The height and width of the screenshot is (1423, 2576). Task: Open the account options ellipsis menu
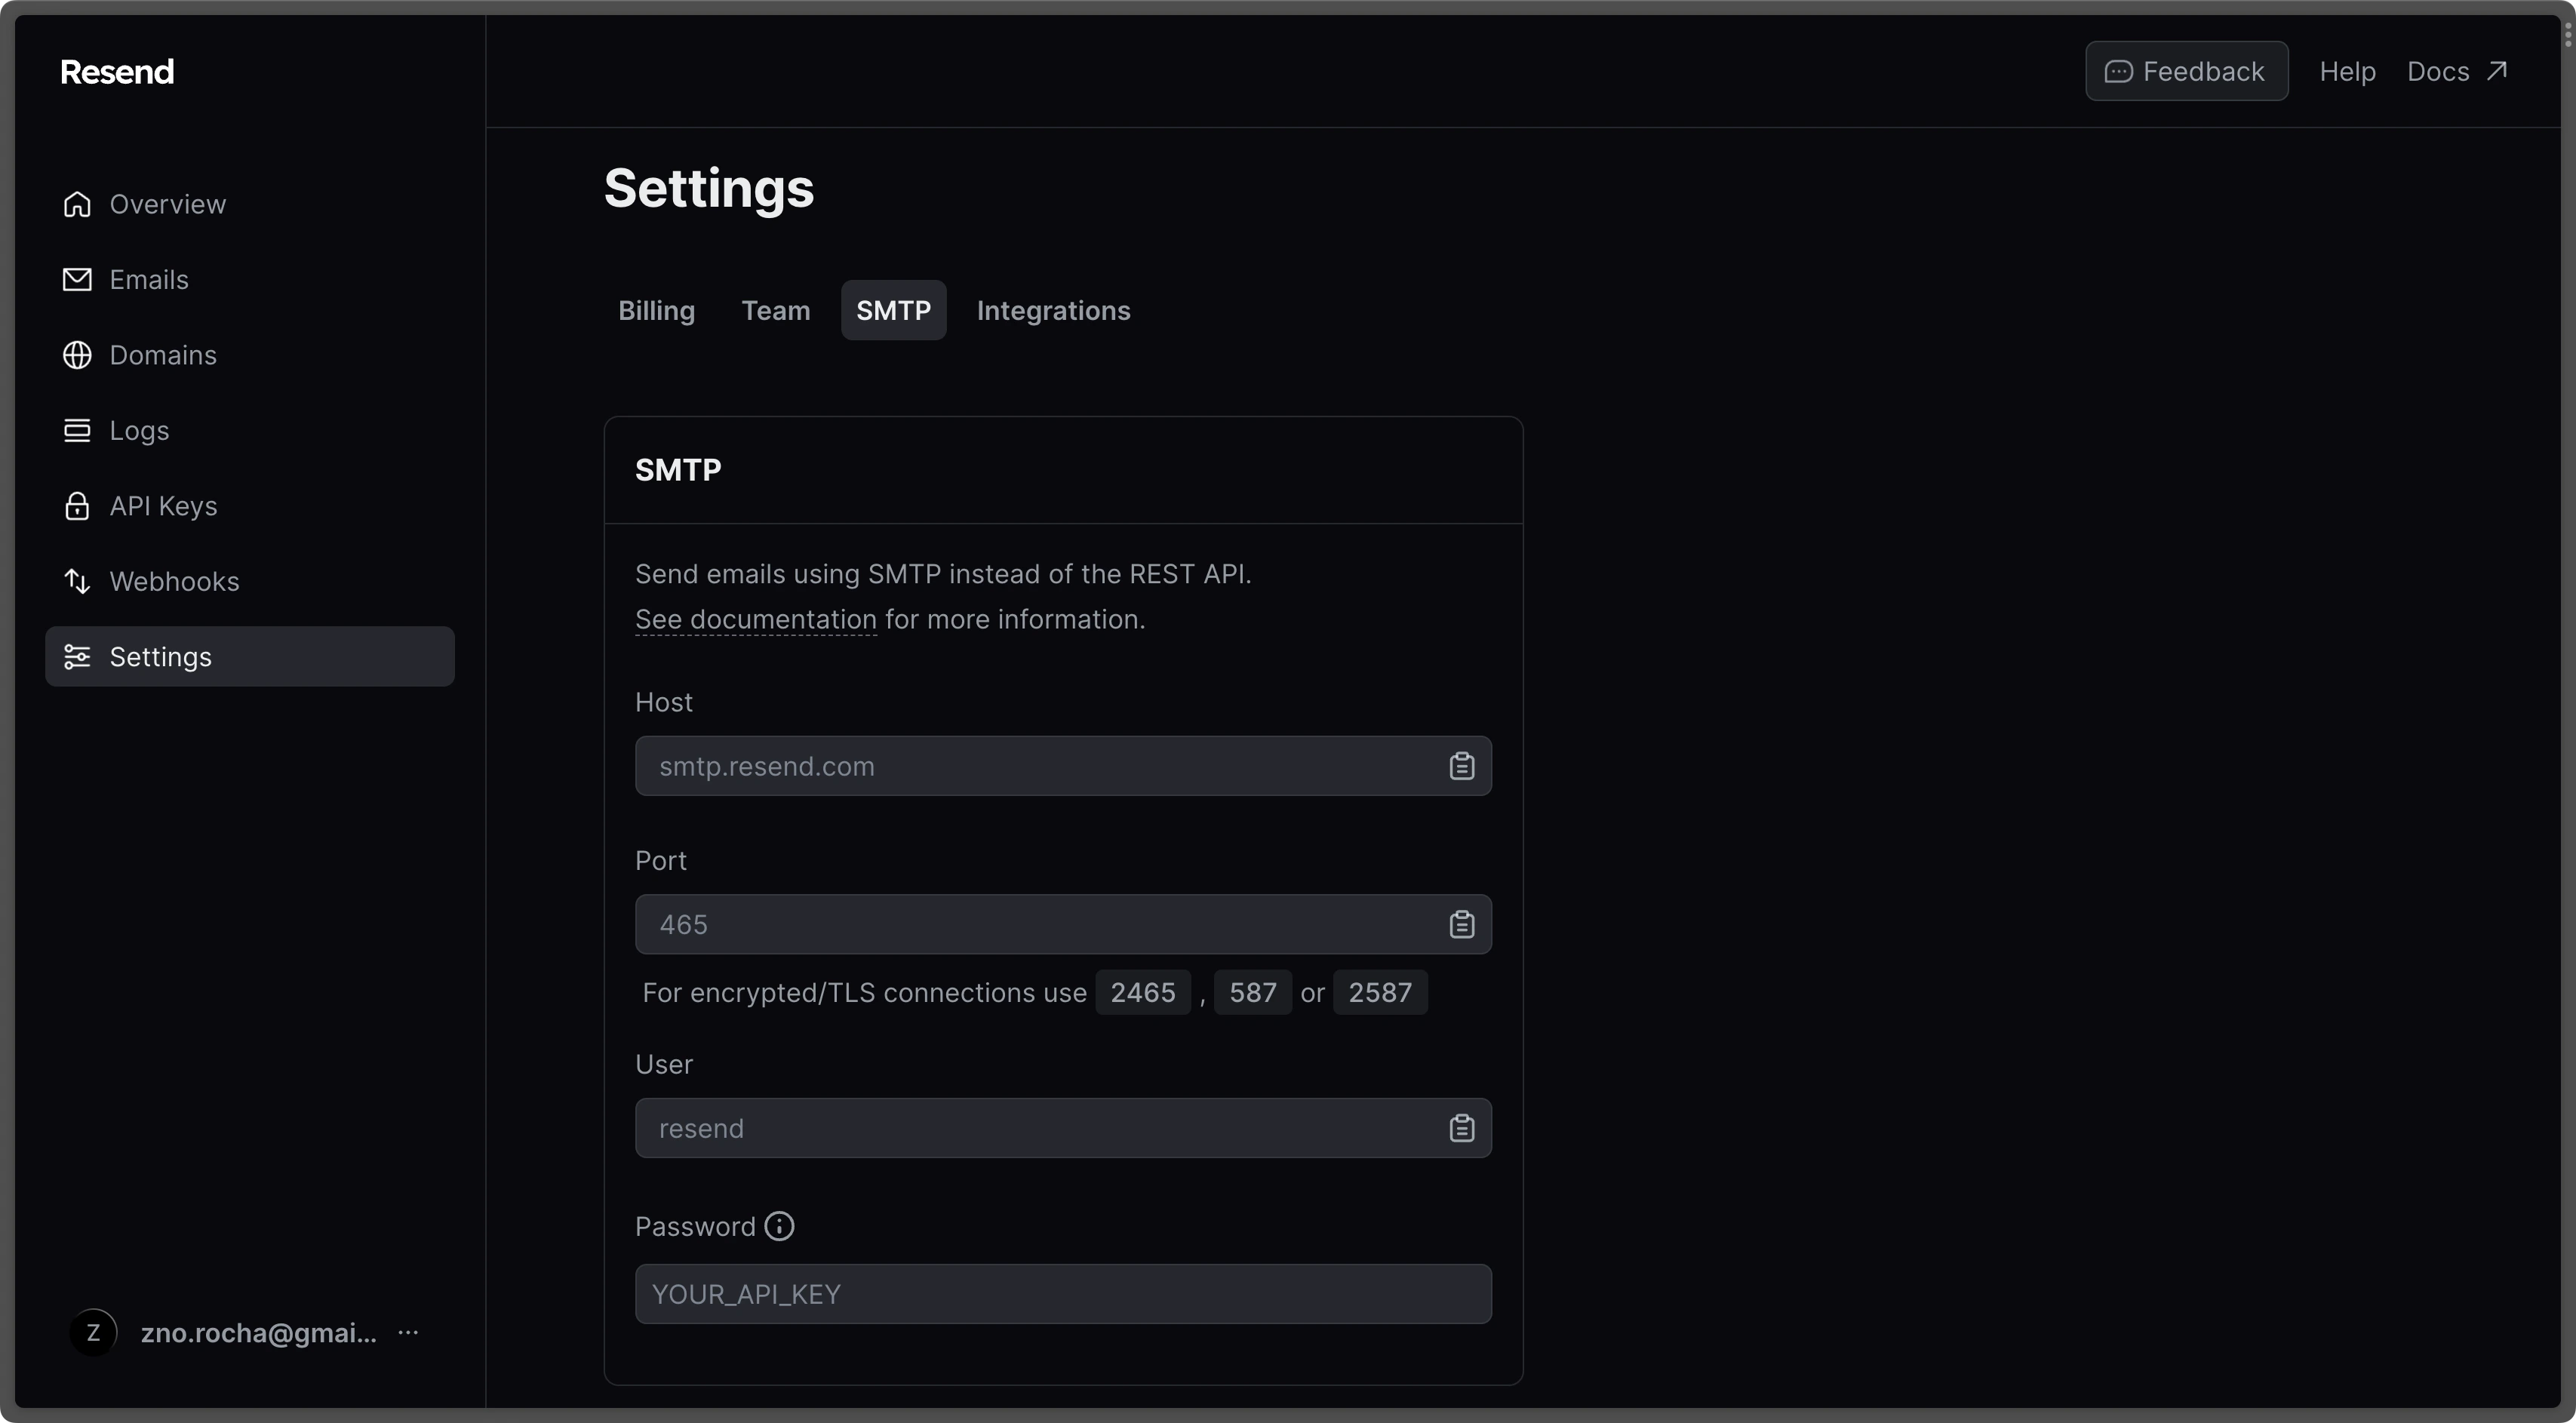(410, 1333)
